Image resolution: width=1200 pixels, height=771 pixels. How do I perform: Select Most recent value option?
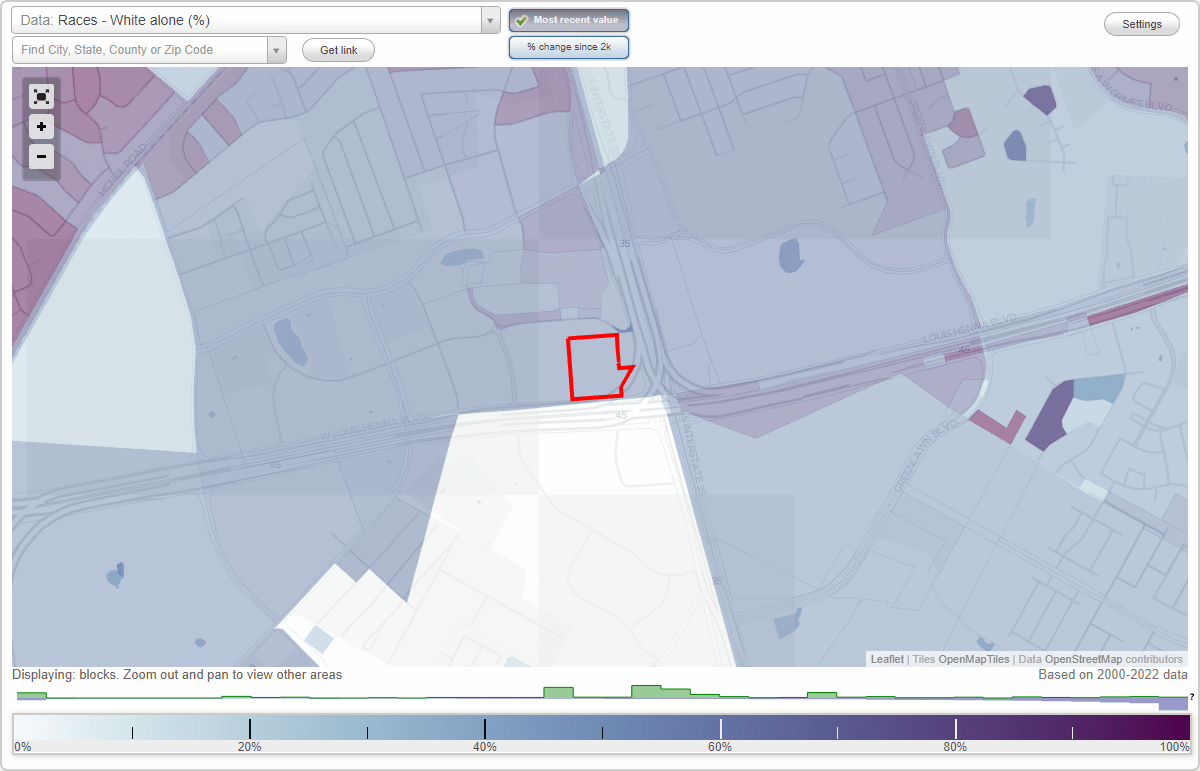569,20
